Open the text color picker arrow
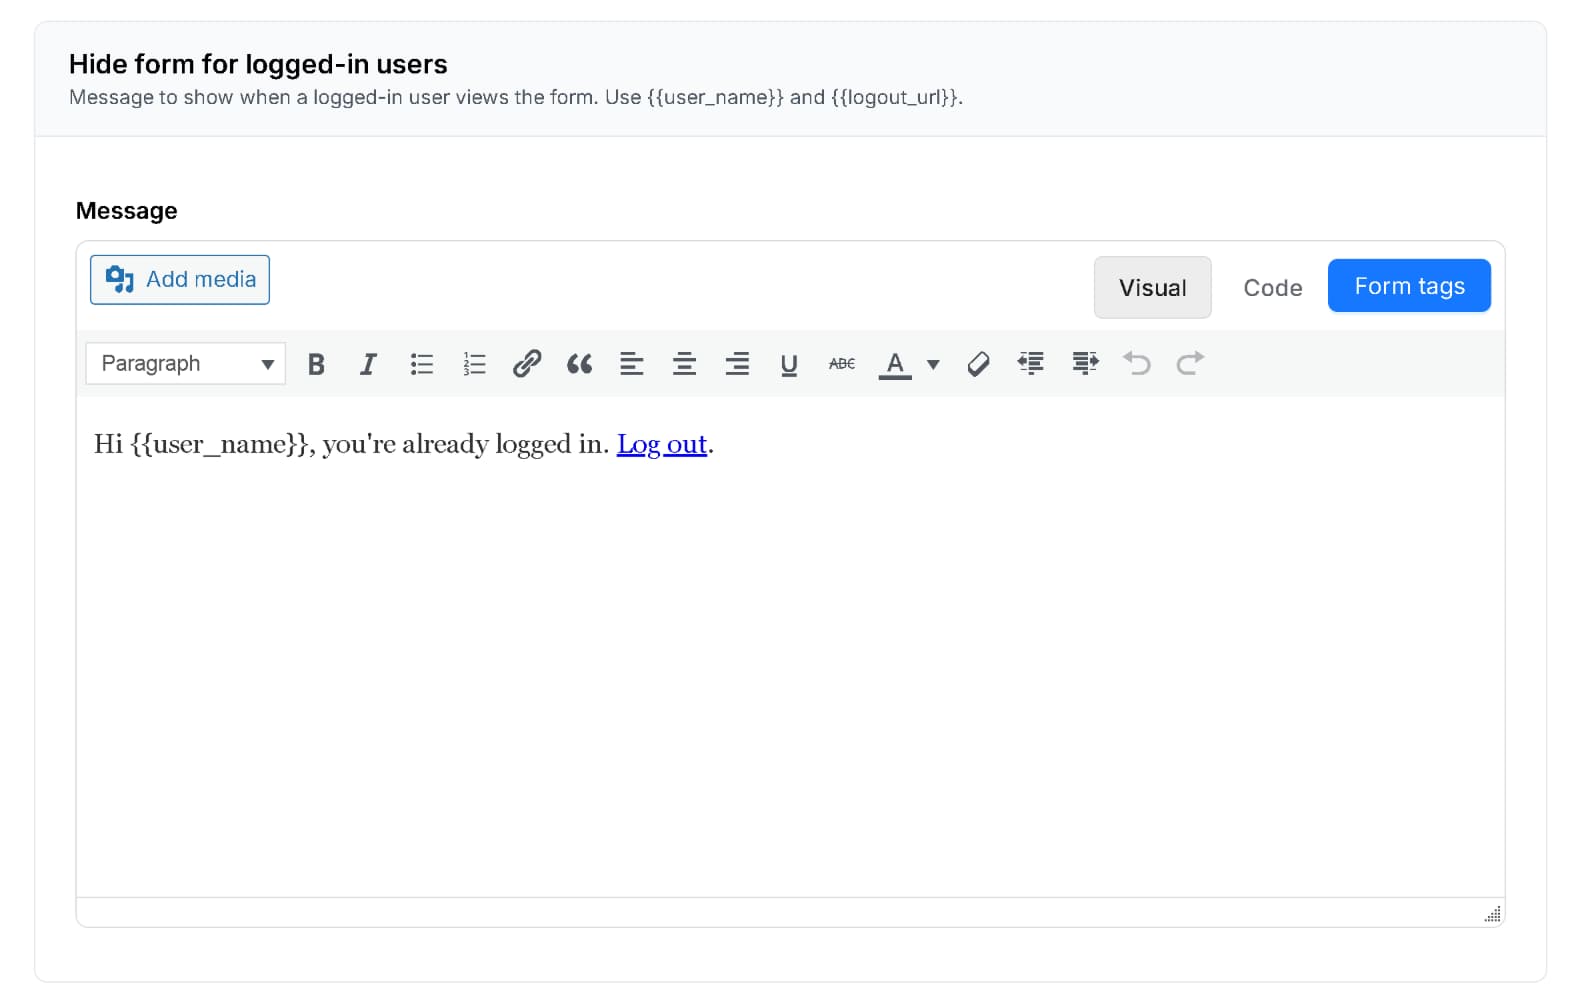Image resolution: width=1584 pixels, height=1002 pixels. 933,365
